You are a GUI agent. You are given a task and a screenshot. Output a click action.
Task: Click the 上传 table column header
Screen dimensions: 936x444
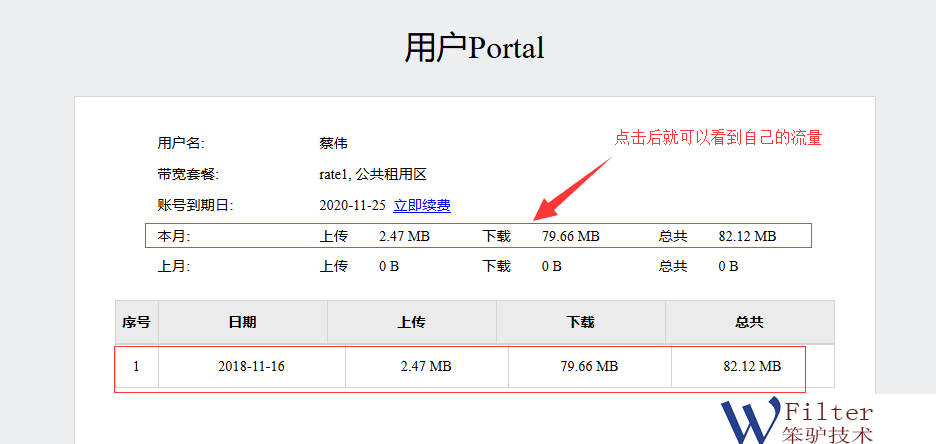point(411,322)
